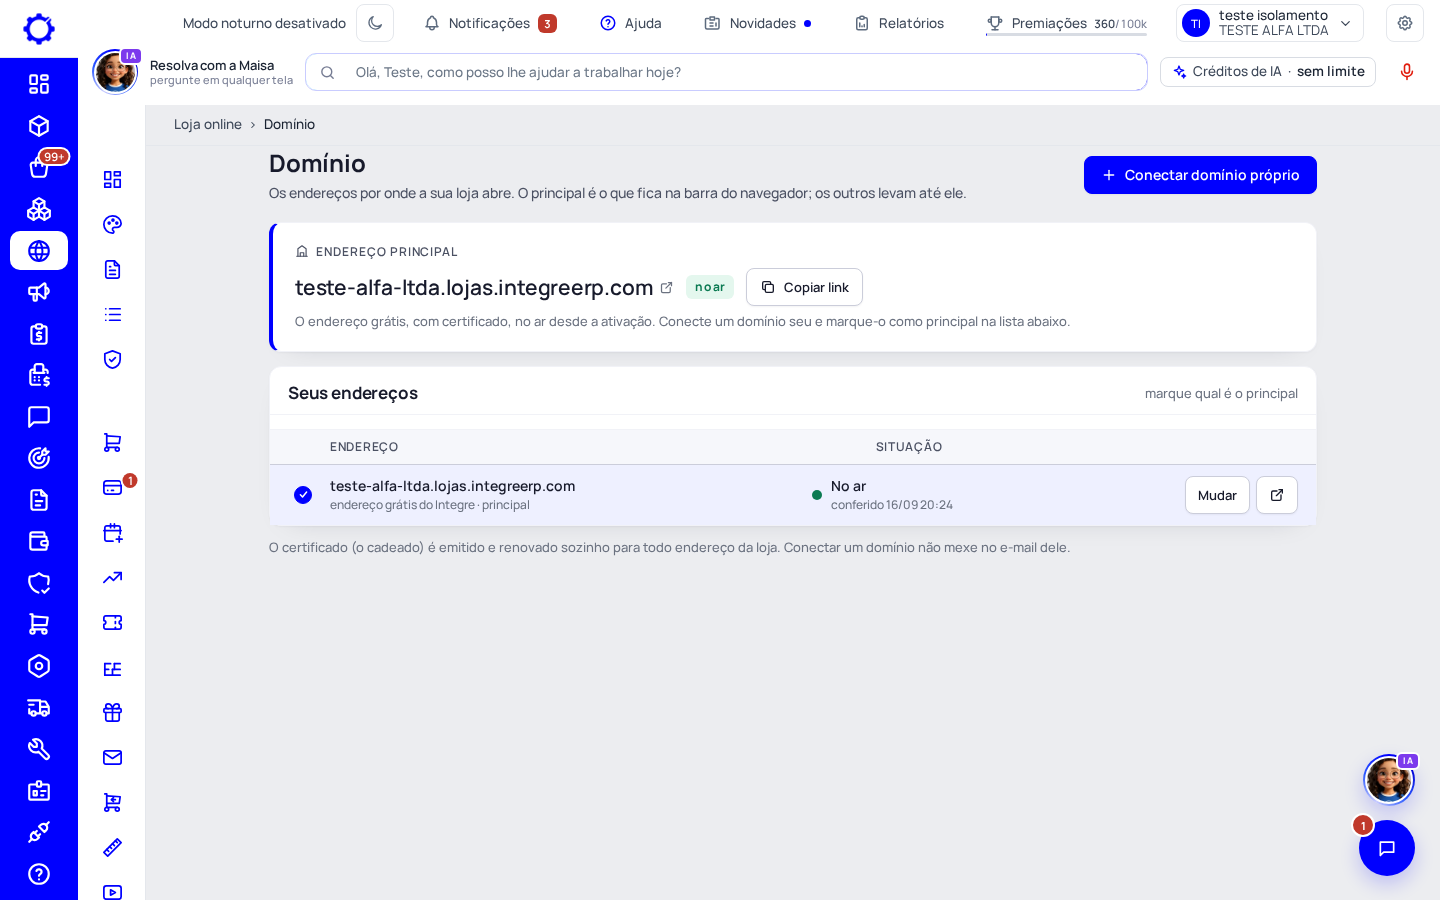Open the plug integrations icon
Viewport: 1440px width, 900px height.
(39, 832)
